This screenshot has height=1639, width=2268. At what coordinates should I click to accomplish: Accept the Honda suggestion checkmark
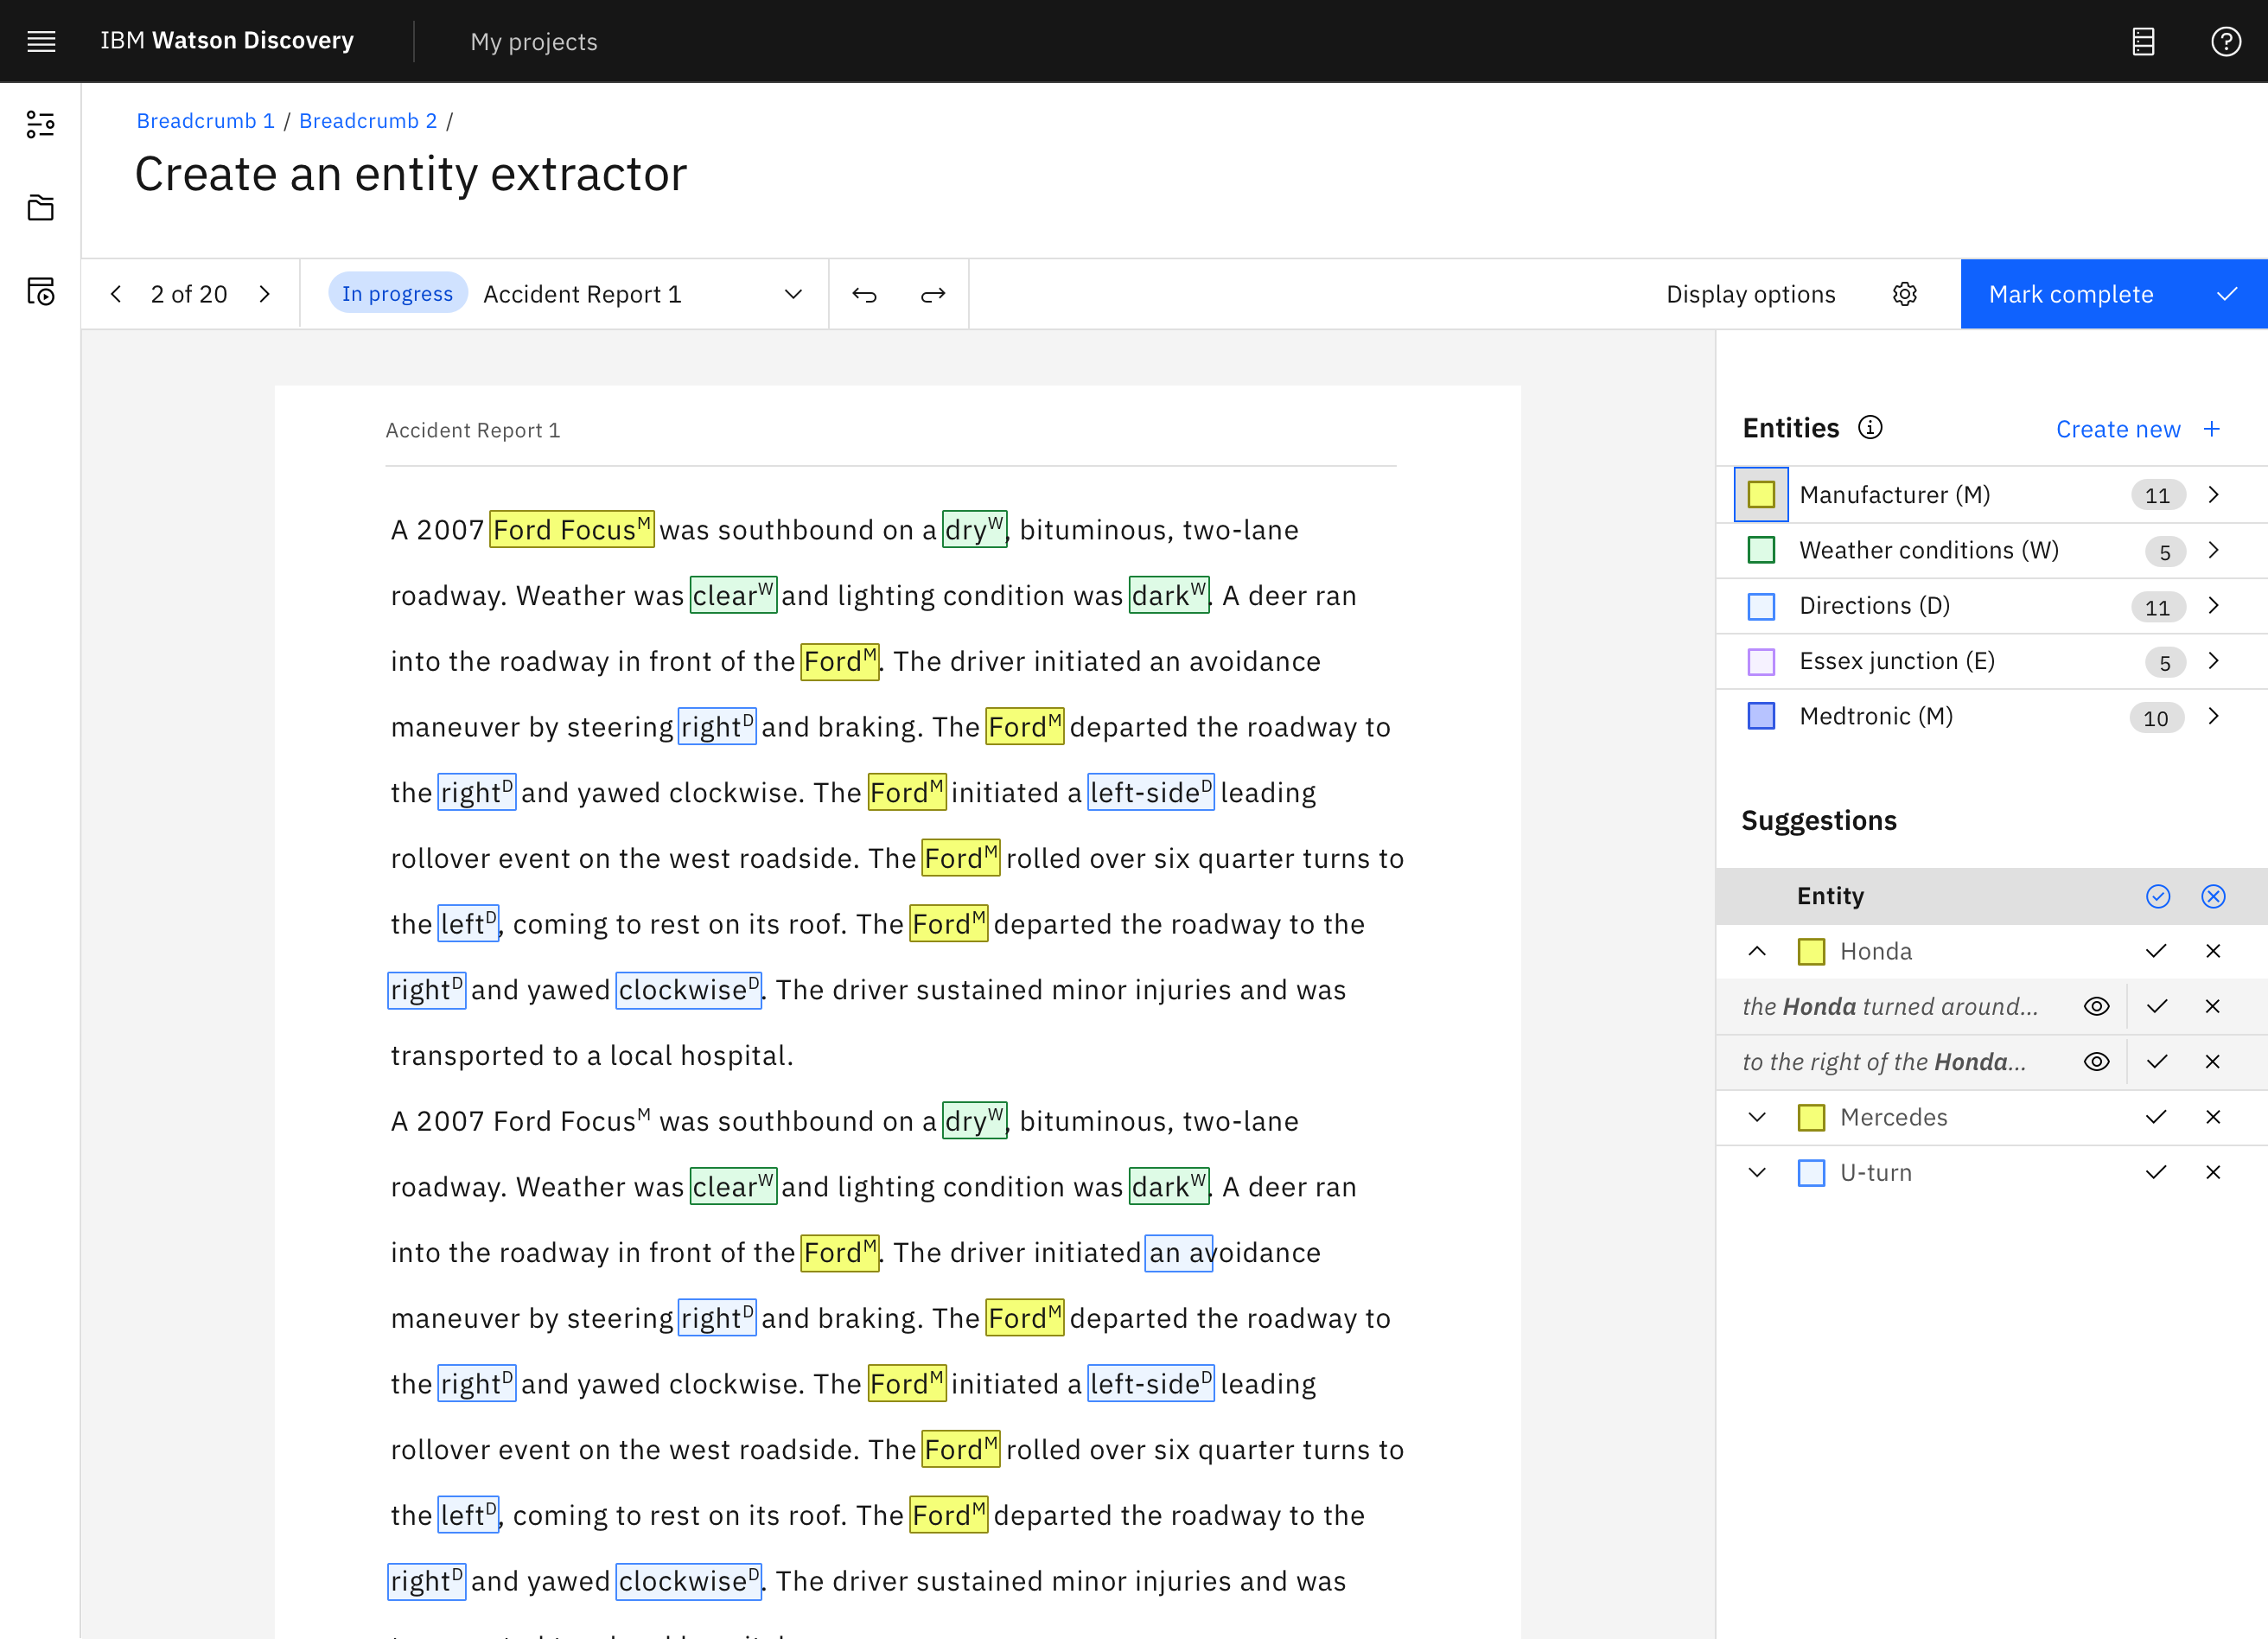coord(2156,951)
